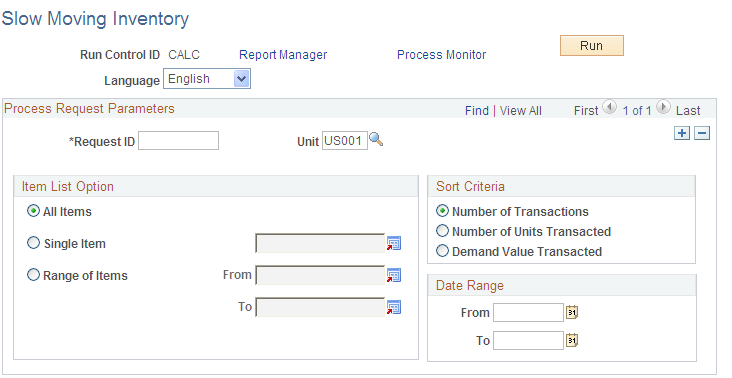Screen dimensions: 732x378
Task: Click the Unit field containing US001
Action: 345,140
